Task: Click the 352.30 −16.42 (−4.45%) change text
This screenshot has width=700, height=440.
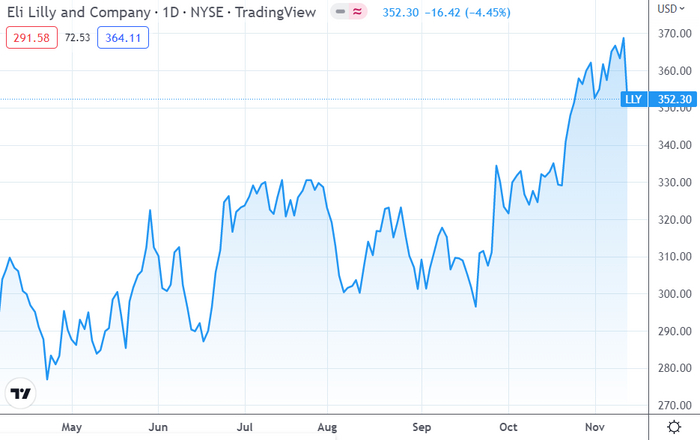Action: click(x=446, y=12)
